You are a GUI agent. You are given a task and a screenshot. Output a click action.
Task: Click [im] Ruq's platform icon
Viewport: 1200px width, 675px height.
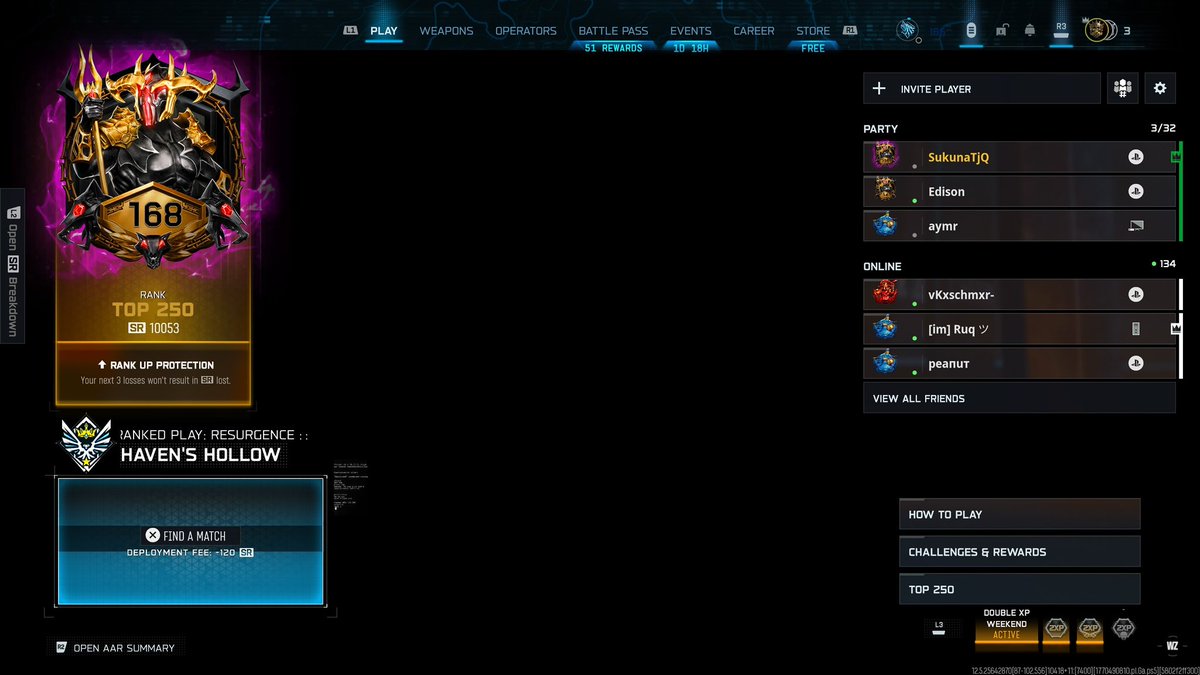pyautogui.click(x=1135, y=329)
